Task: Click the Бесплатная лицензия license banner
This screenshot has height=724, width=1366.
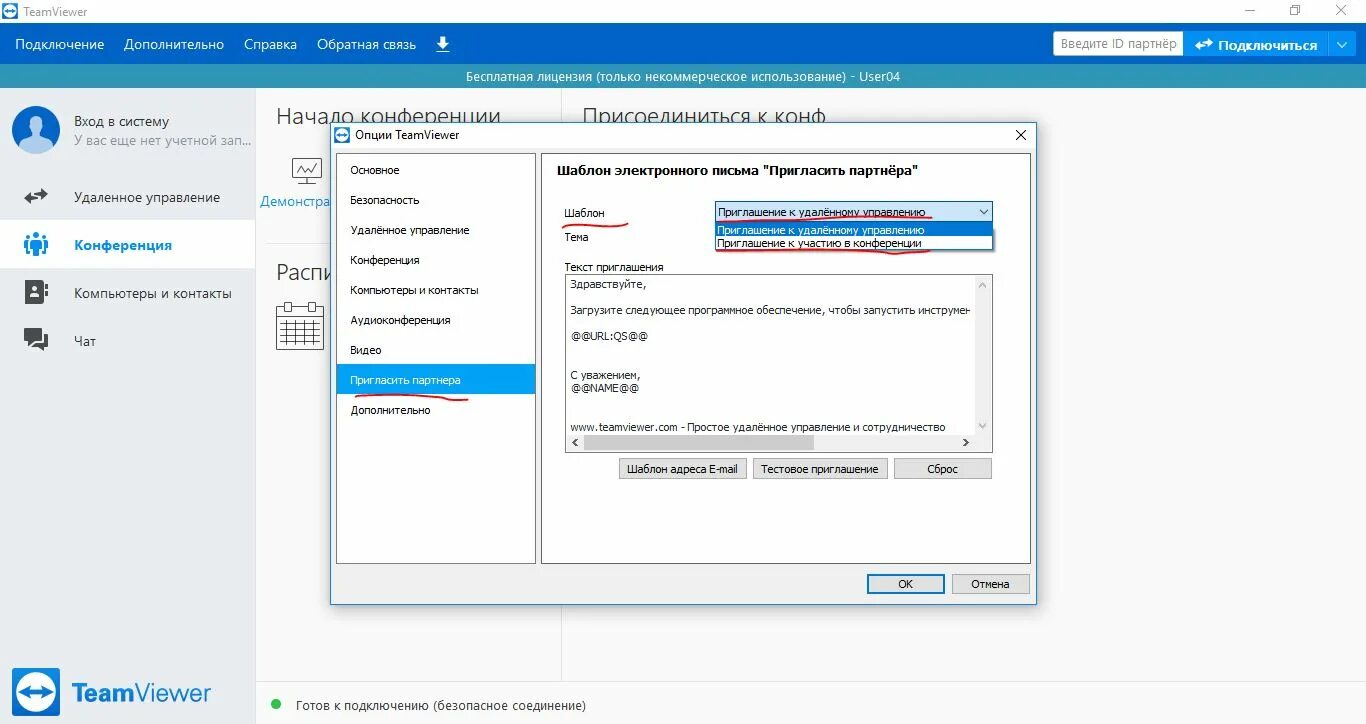Action: [683, 77]
